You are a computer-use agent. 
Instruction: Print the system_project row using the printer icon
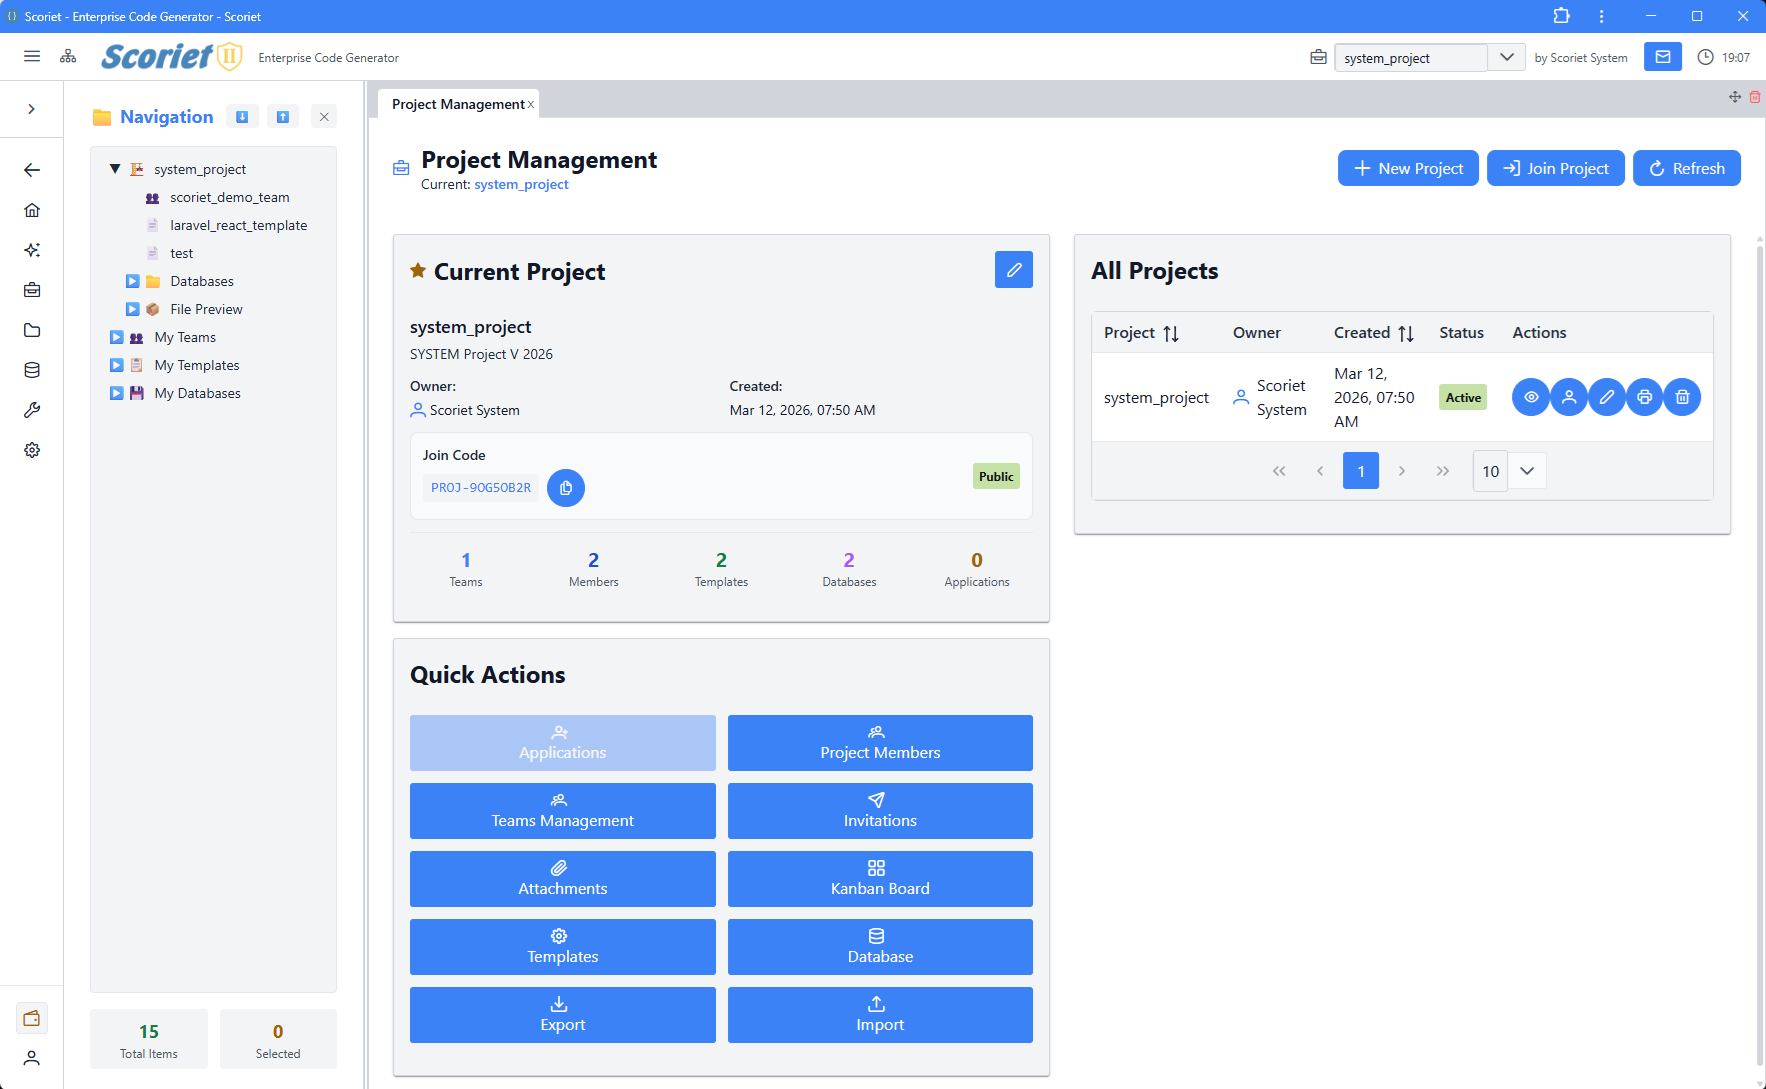click(x=1644, y=397)
